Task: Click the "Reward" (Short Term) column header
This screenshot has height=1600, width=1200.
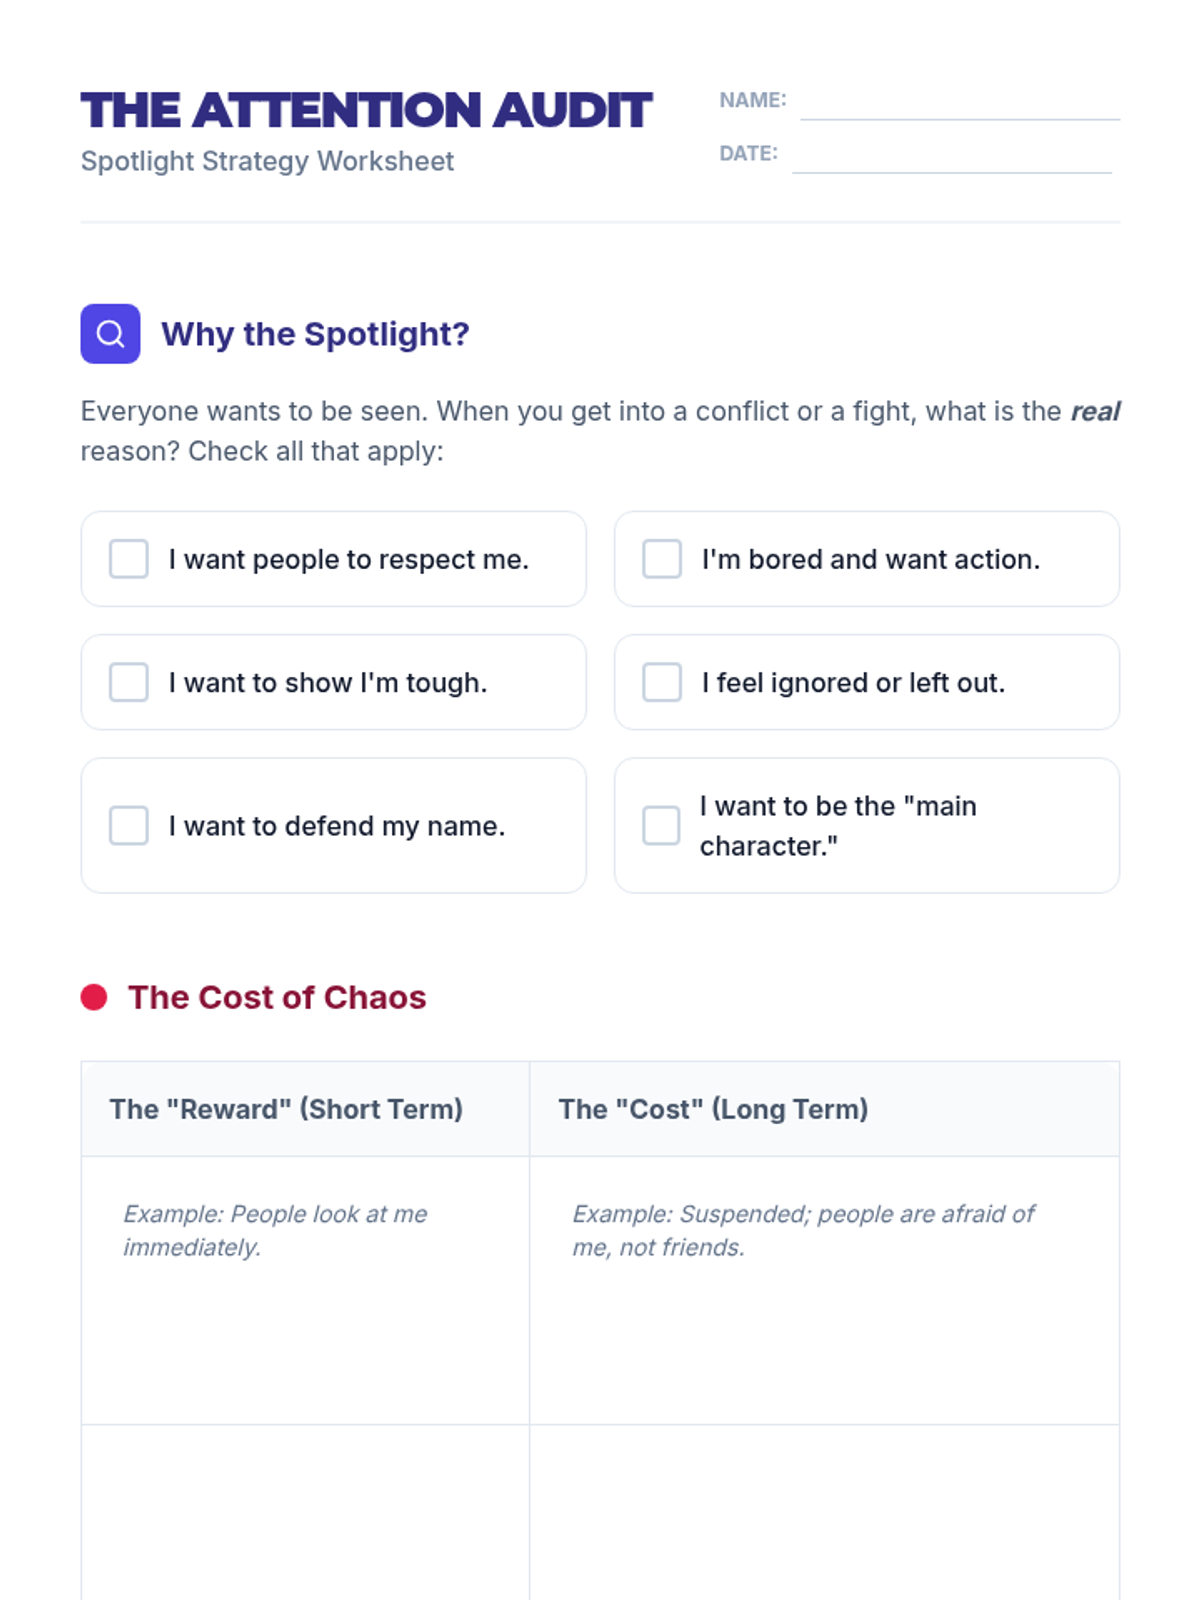Action: [x=286, y=1109]
